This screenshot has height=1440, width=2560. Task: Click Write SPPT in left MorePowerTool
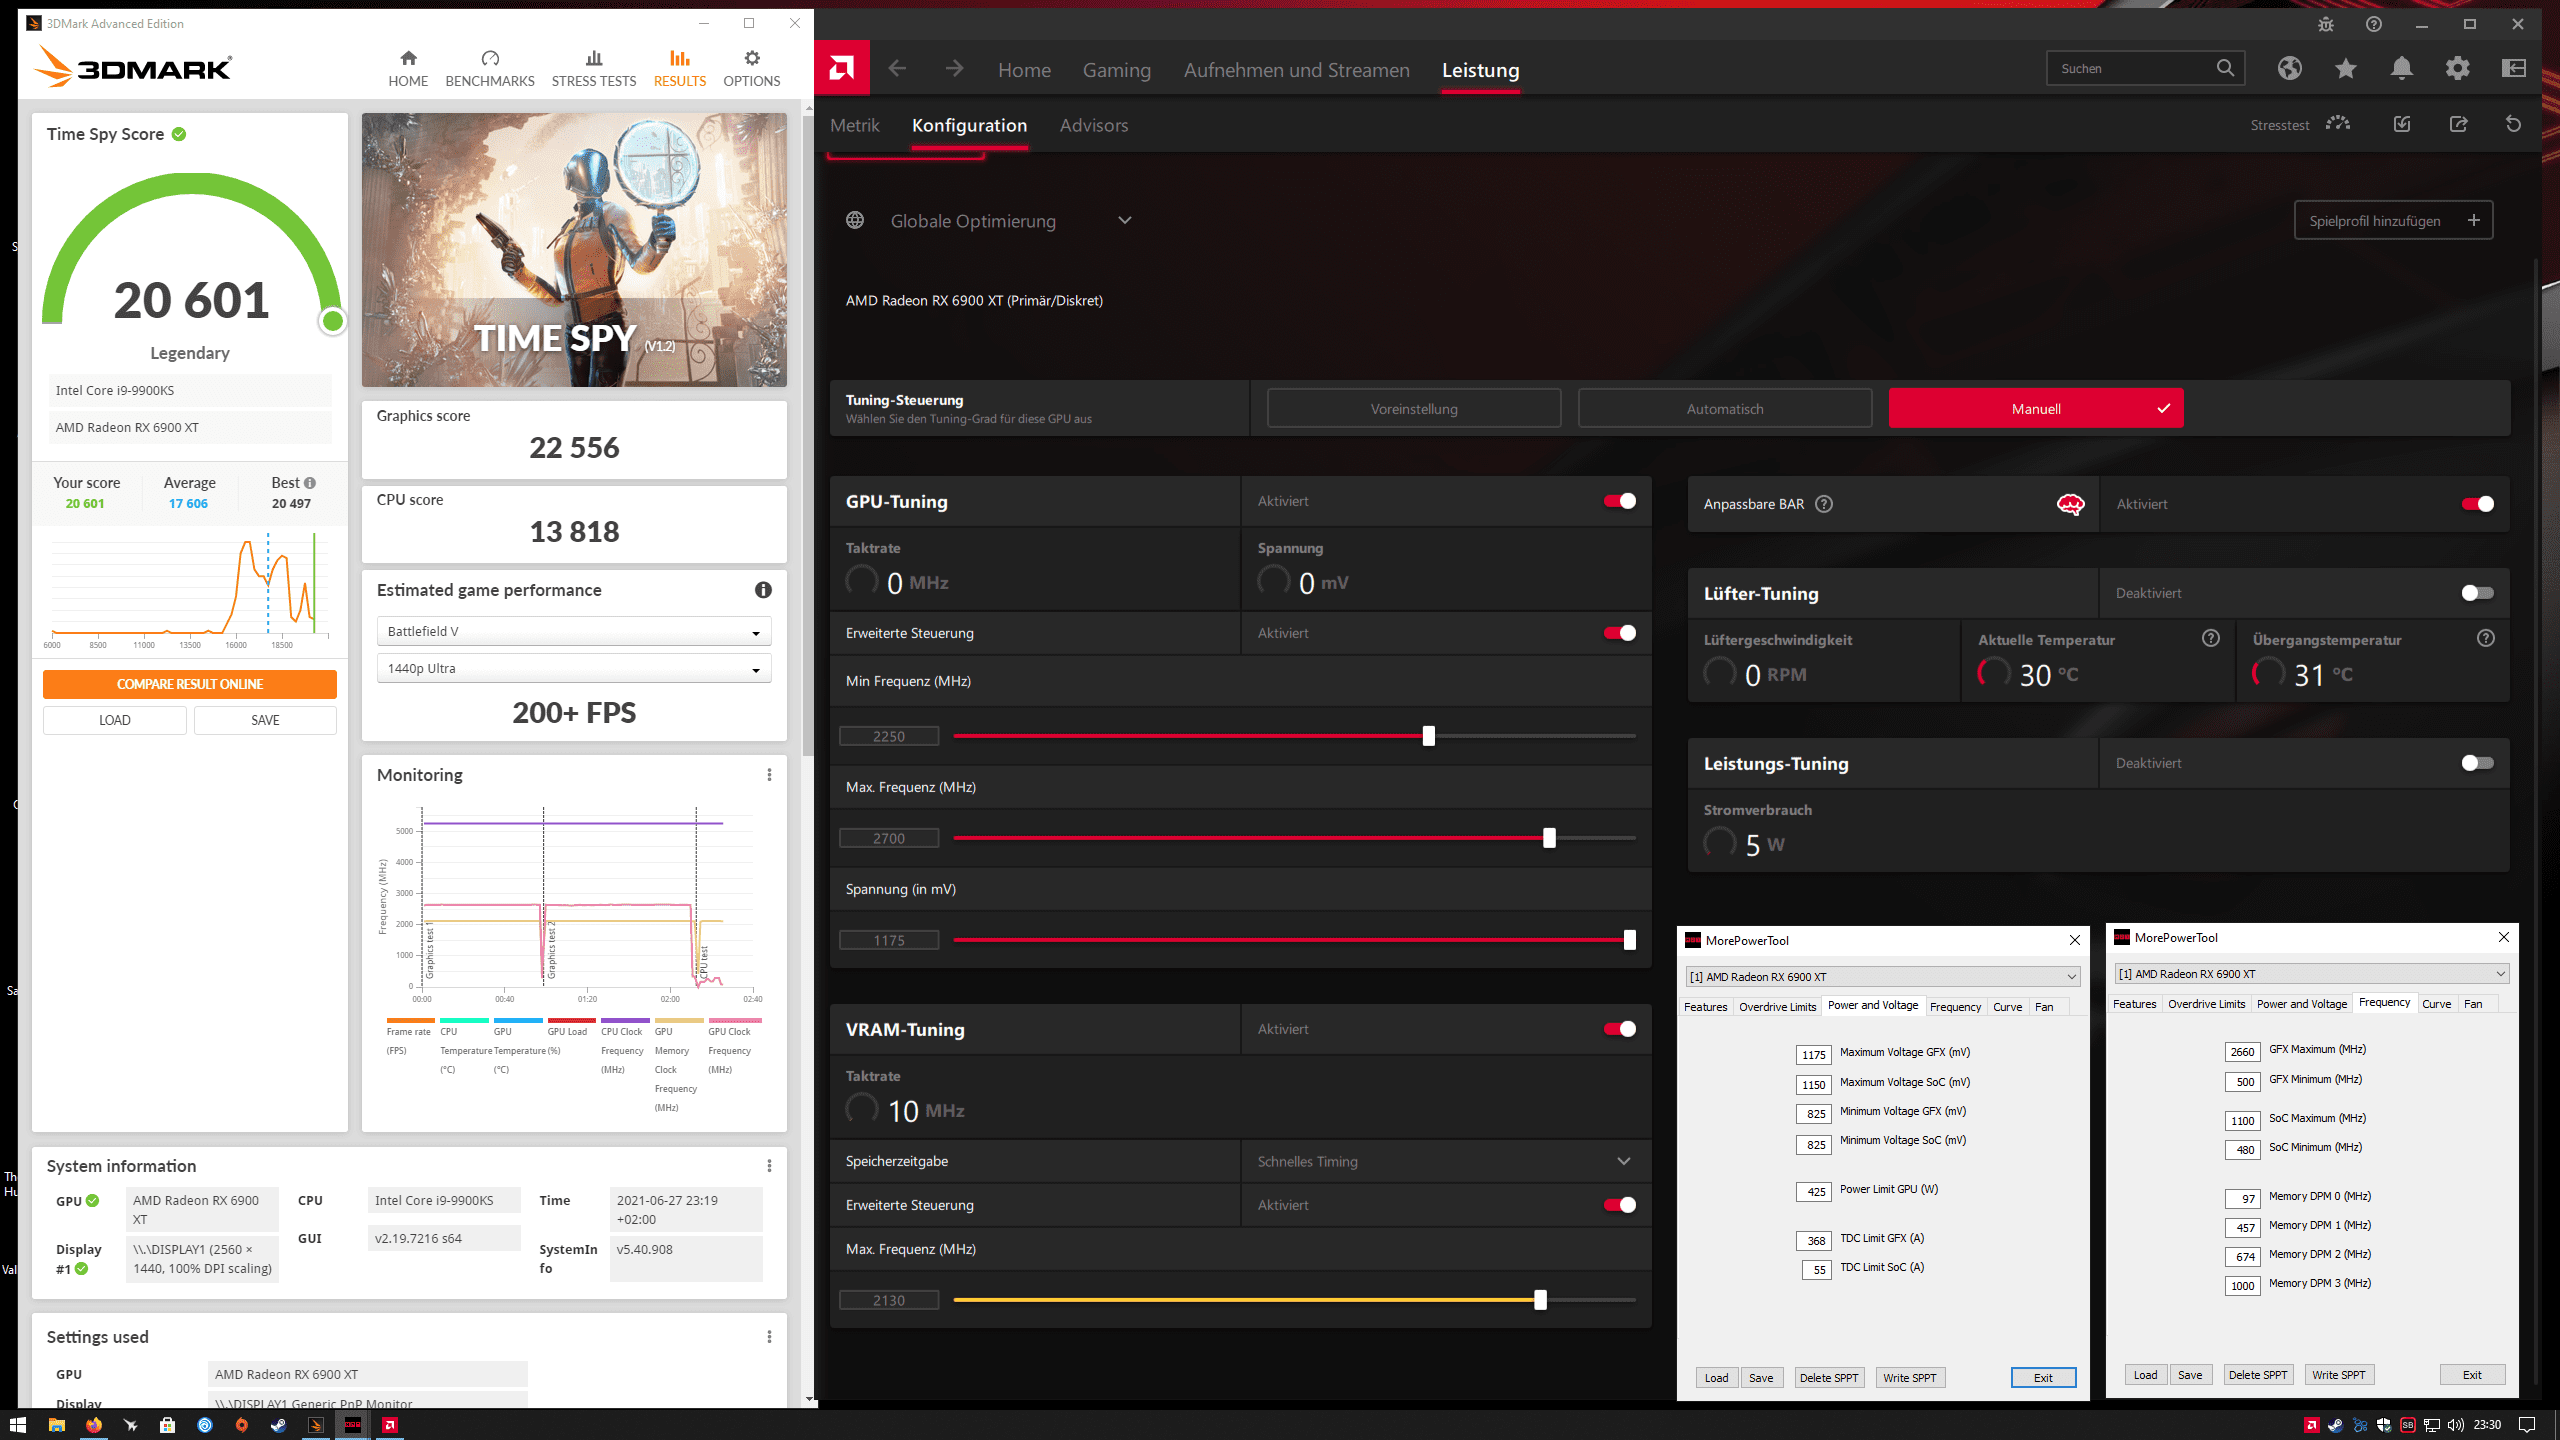1909,1378
